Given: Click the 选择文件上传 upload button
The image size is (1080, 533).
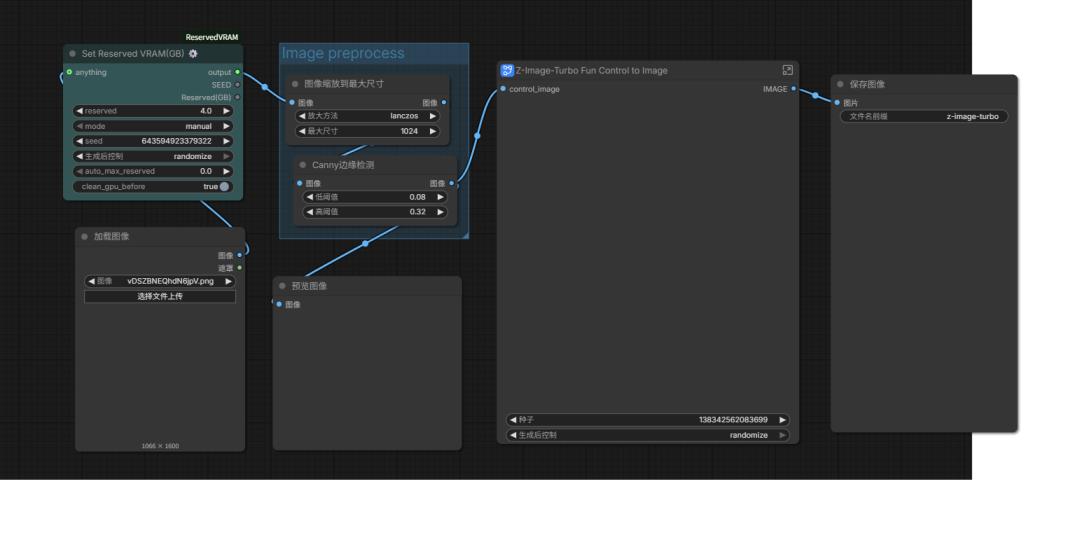Looking at the screenshot, I should [160, 296].
